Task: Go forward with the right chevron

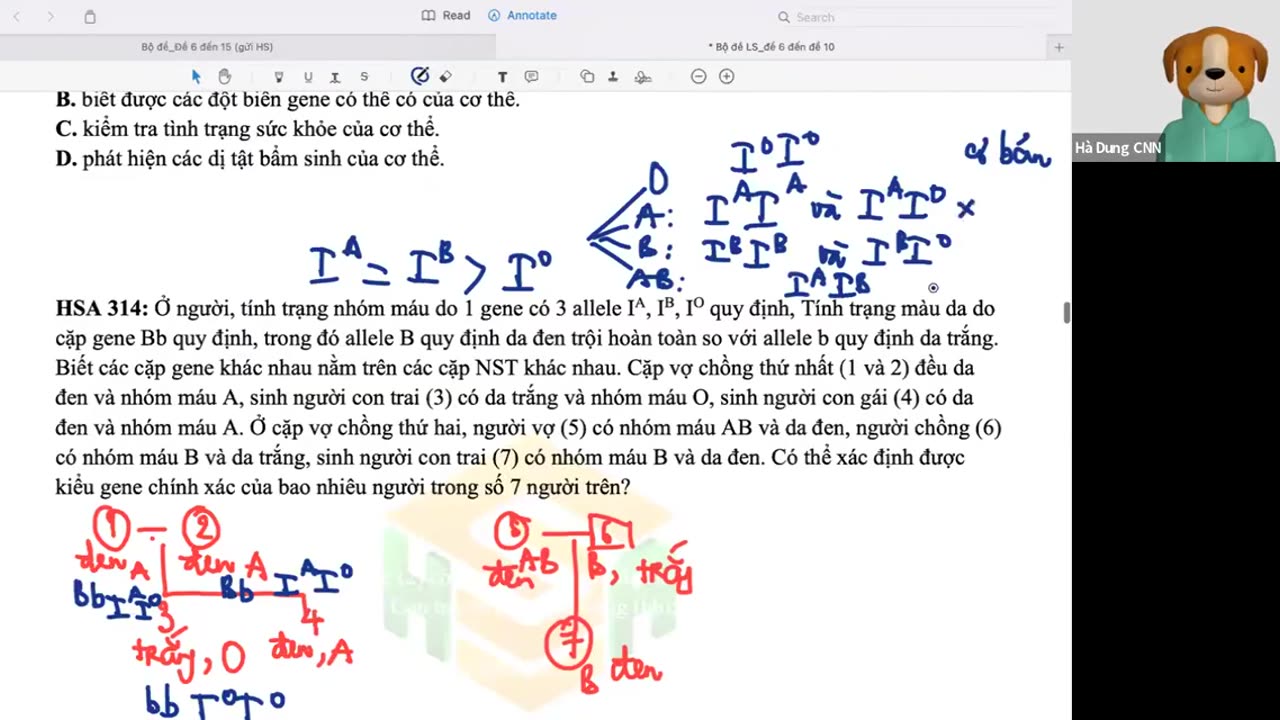Action: click(x=51, y=17)
